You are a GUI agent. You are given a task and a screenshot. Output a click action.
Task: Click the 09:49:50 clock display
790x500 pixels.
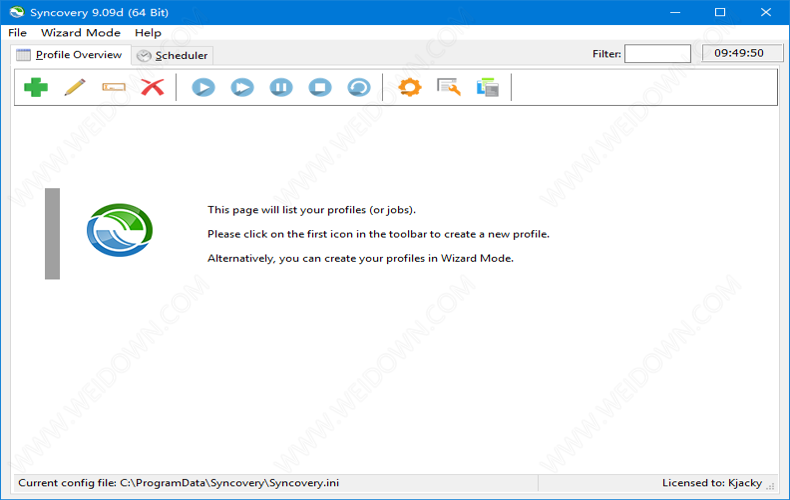click(x=742, y=53)
